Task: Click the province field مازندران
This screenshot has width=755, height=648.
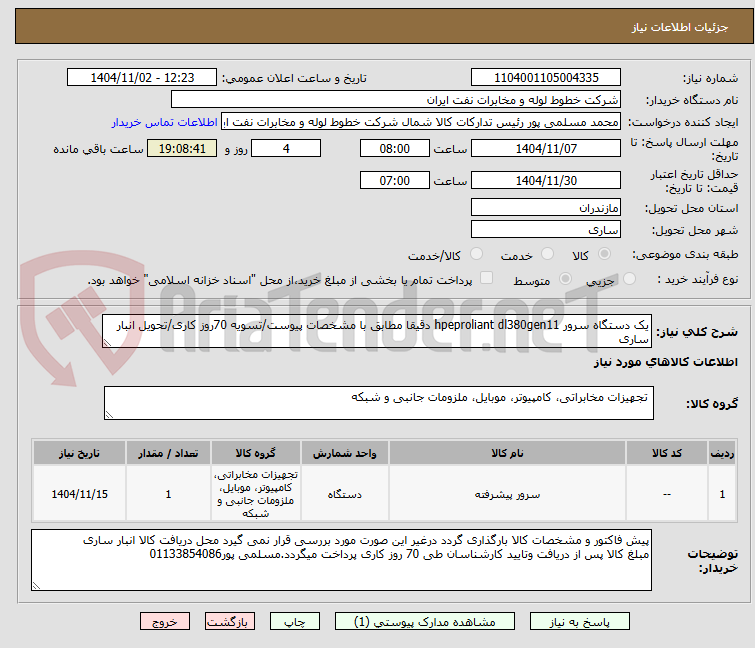Action: tap(546, 207)
